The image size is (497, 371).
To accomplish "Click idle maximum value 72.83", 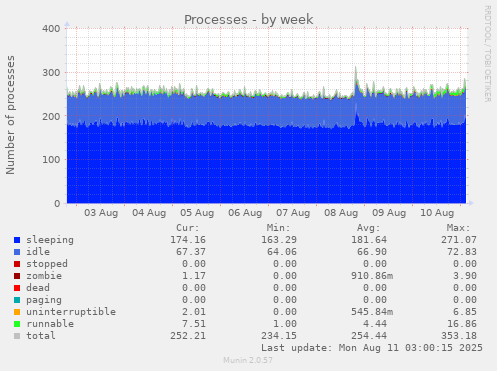I will (x=462, y=252).
